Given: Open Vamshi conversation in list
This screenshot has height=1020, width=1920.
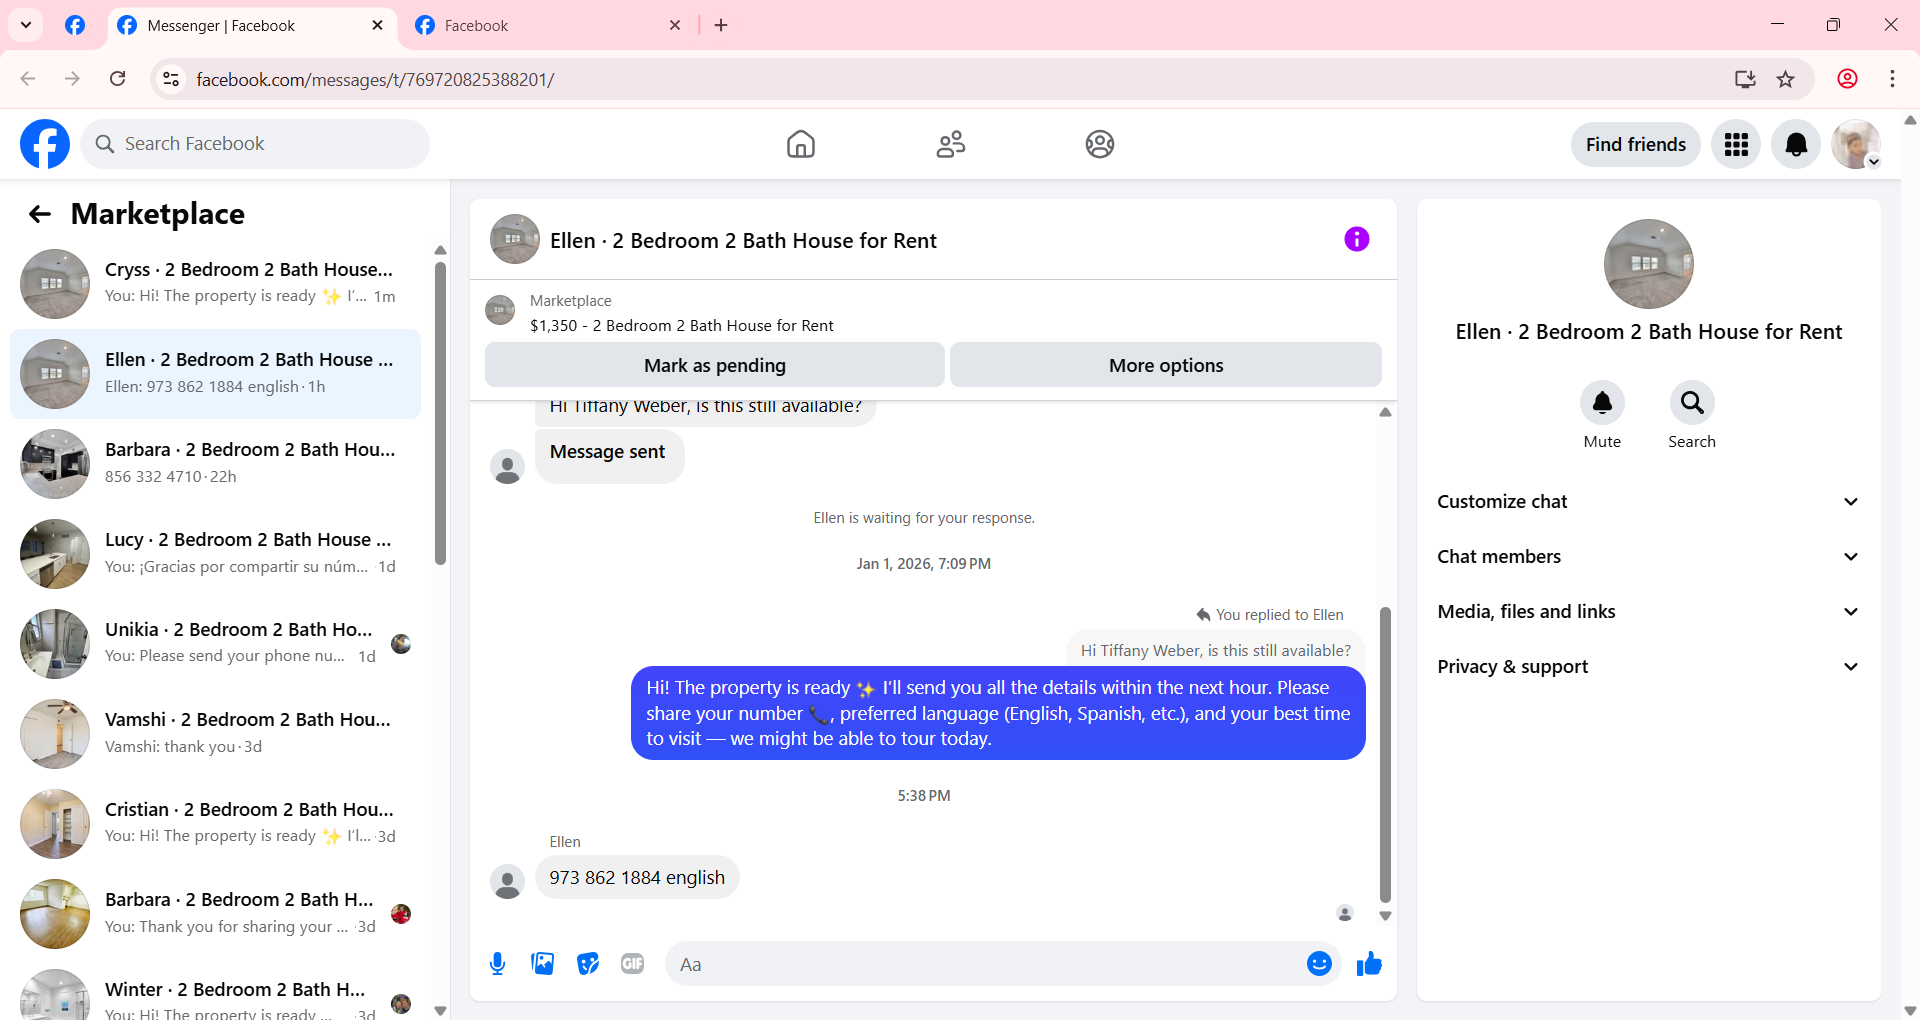Looking at the screenshot, I should point(215,734).
